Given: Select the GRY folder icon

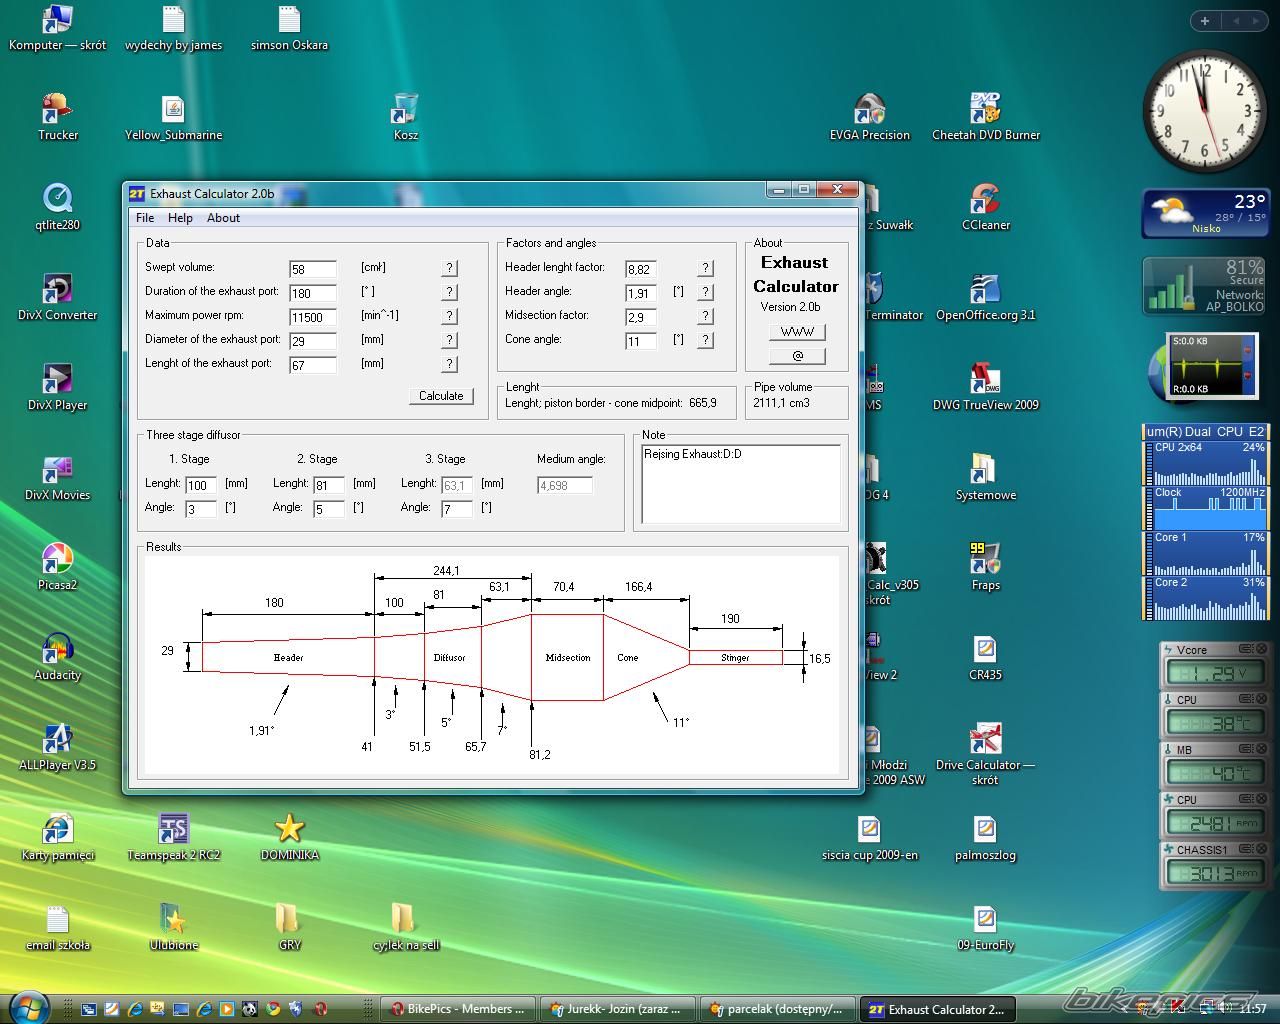Looking at the screenshot, I should pos(290,926).
